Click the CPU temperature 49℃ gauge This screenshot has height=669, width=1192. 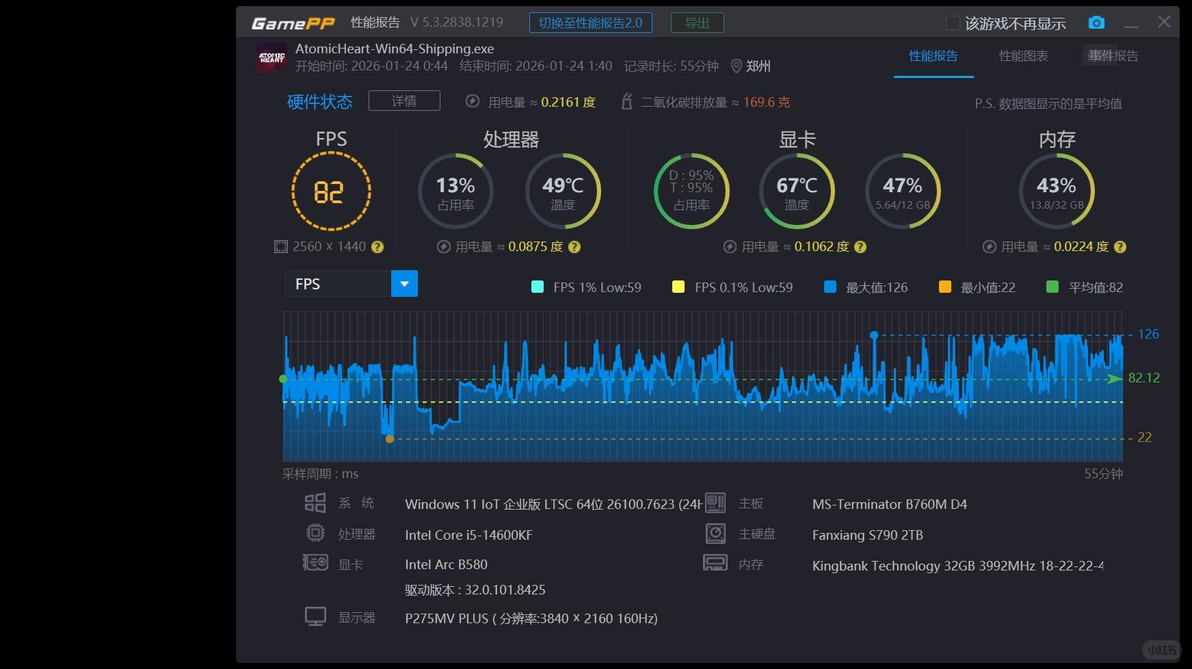563,191
